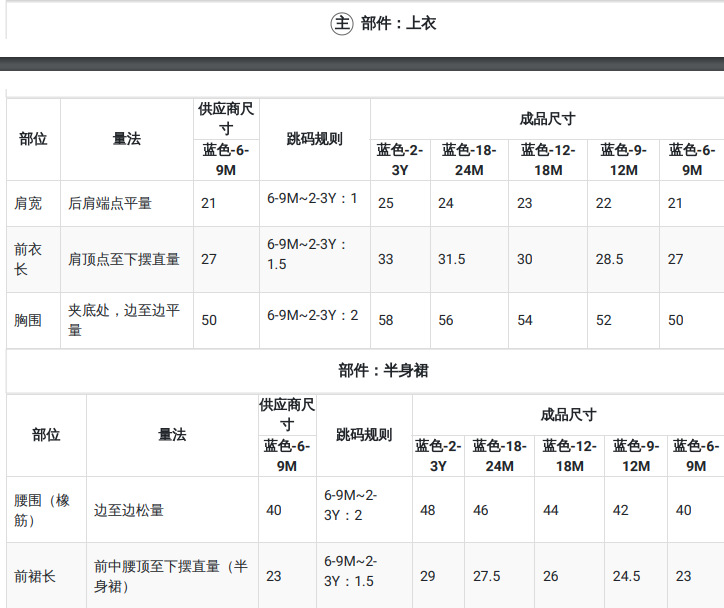
Task: Click 成品尺寸 header in 上衣 table
Action: click(547, 119)
